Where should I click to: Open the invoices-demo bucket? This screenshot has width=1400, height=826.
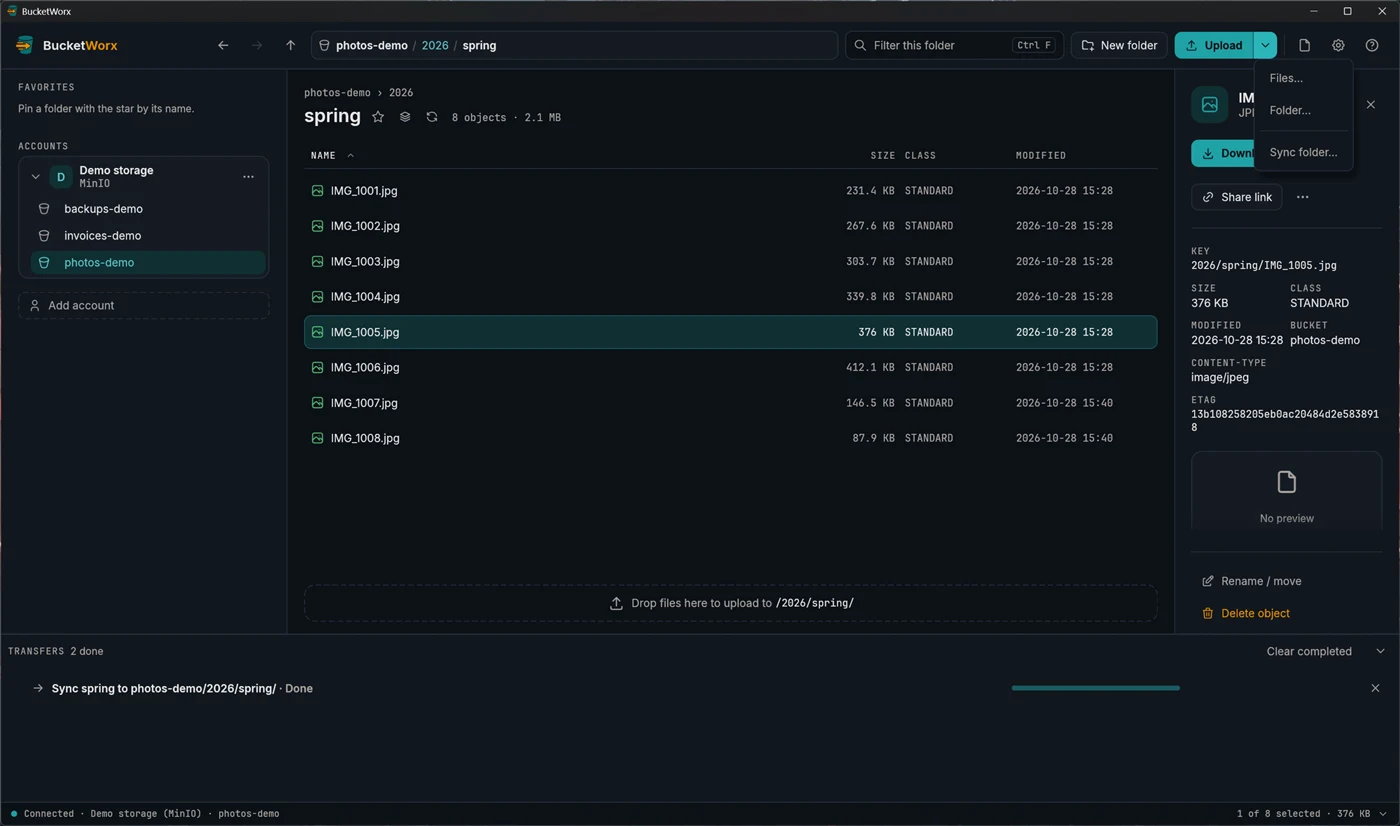[x=148, y=236]
